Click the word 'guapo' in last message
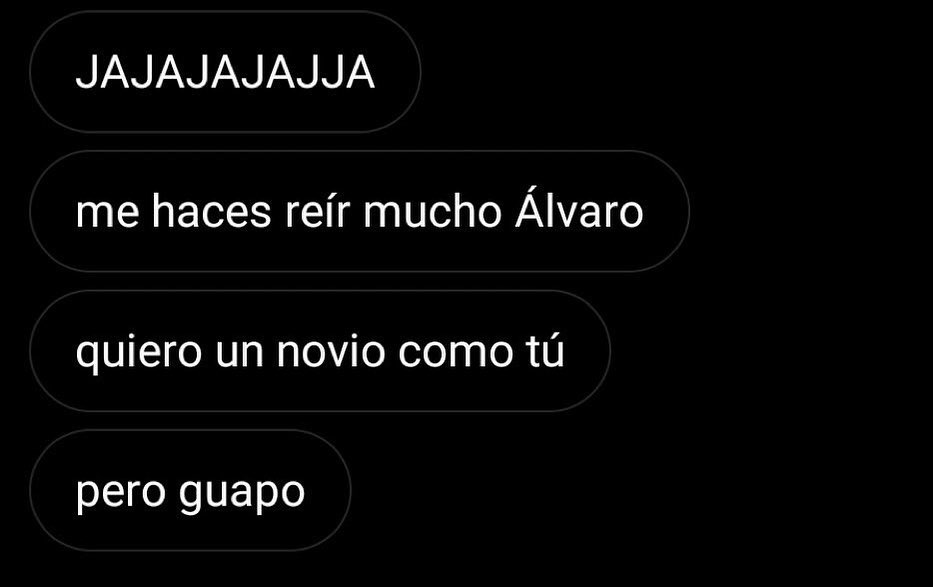The image size is (933, 587). coord(242,495)
